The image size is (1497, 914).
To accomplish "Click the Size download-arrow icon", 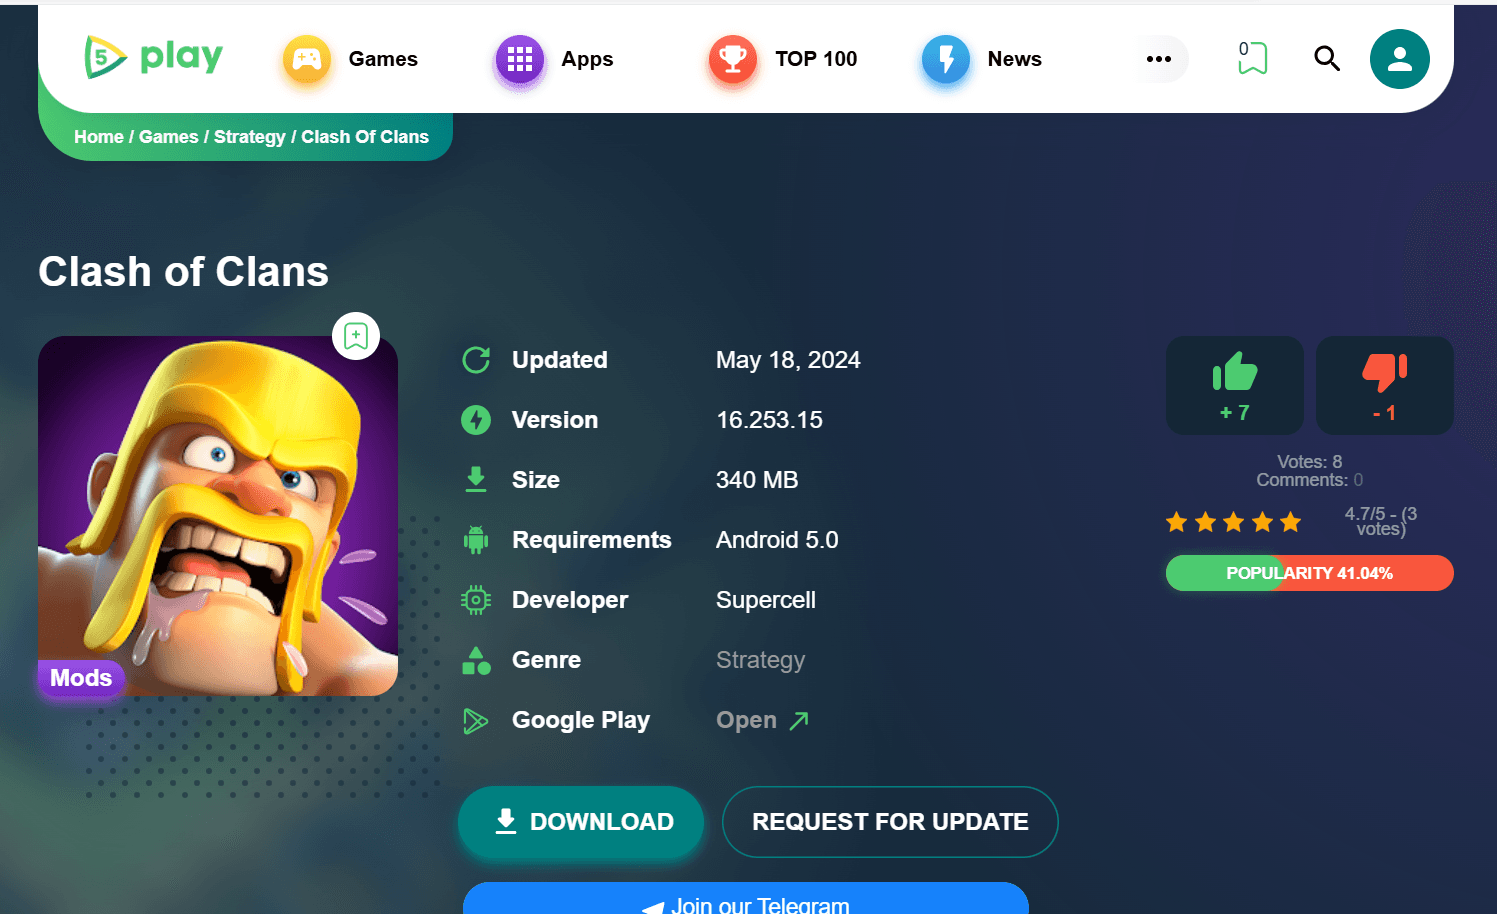I will (476, 480).
